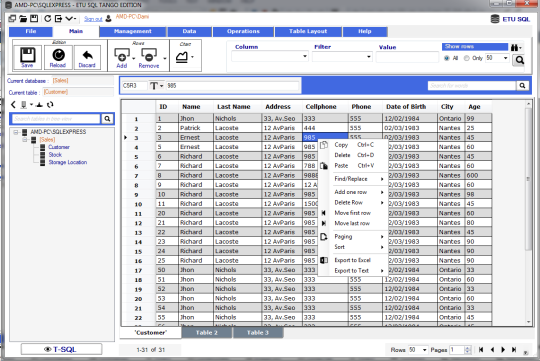This screenshot has height=361, width=540.
Task: Select the Stock table in tree
Action: point(55,155)
